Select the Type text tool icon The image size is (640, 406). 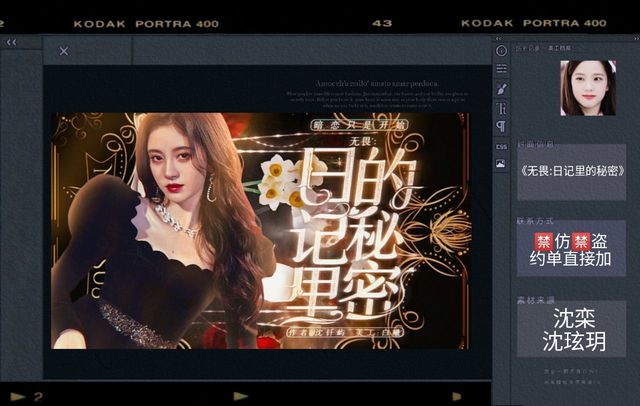point(501,107)
